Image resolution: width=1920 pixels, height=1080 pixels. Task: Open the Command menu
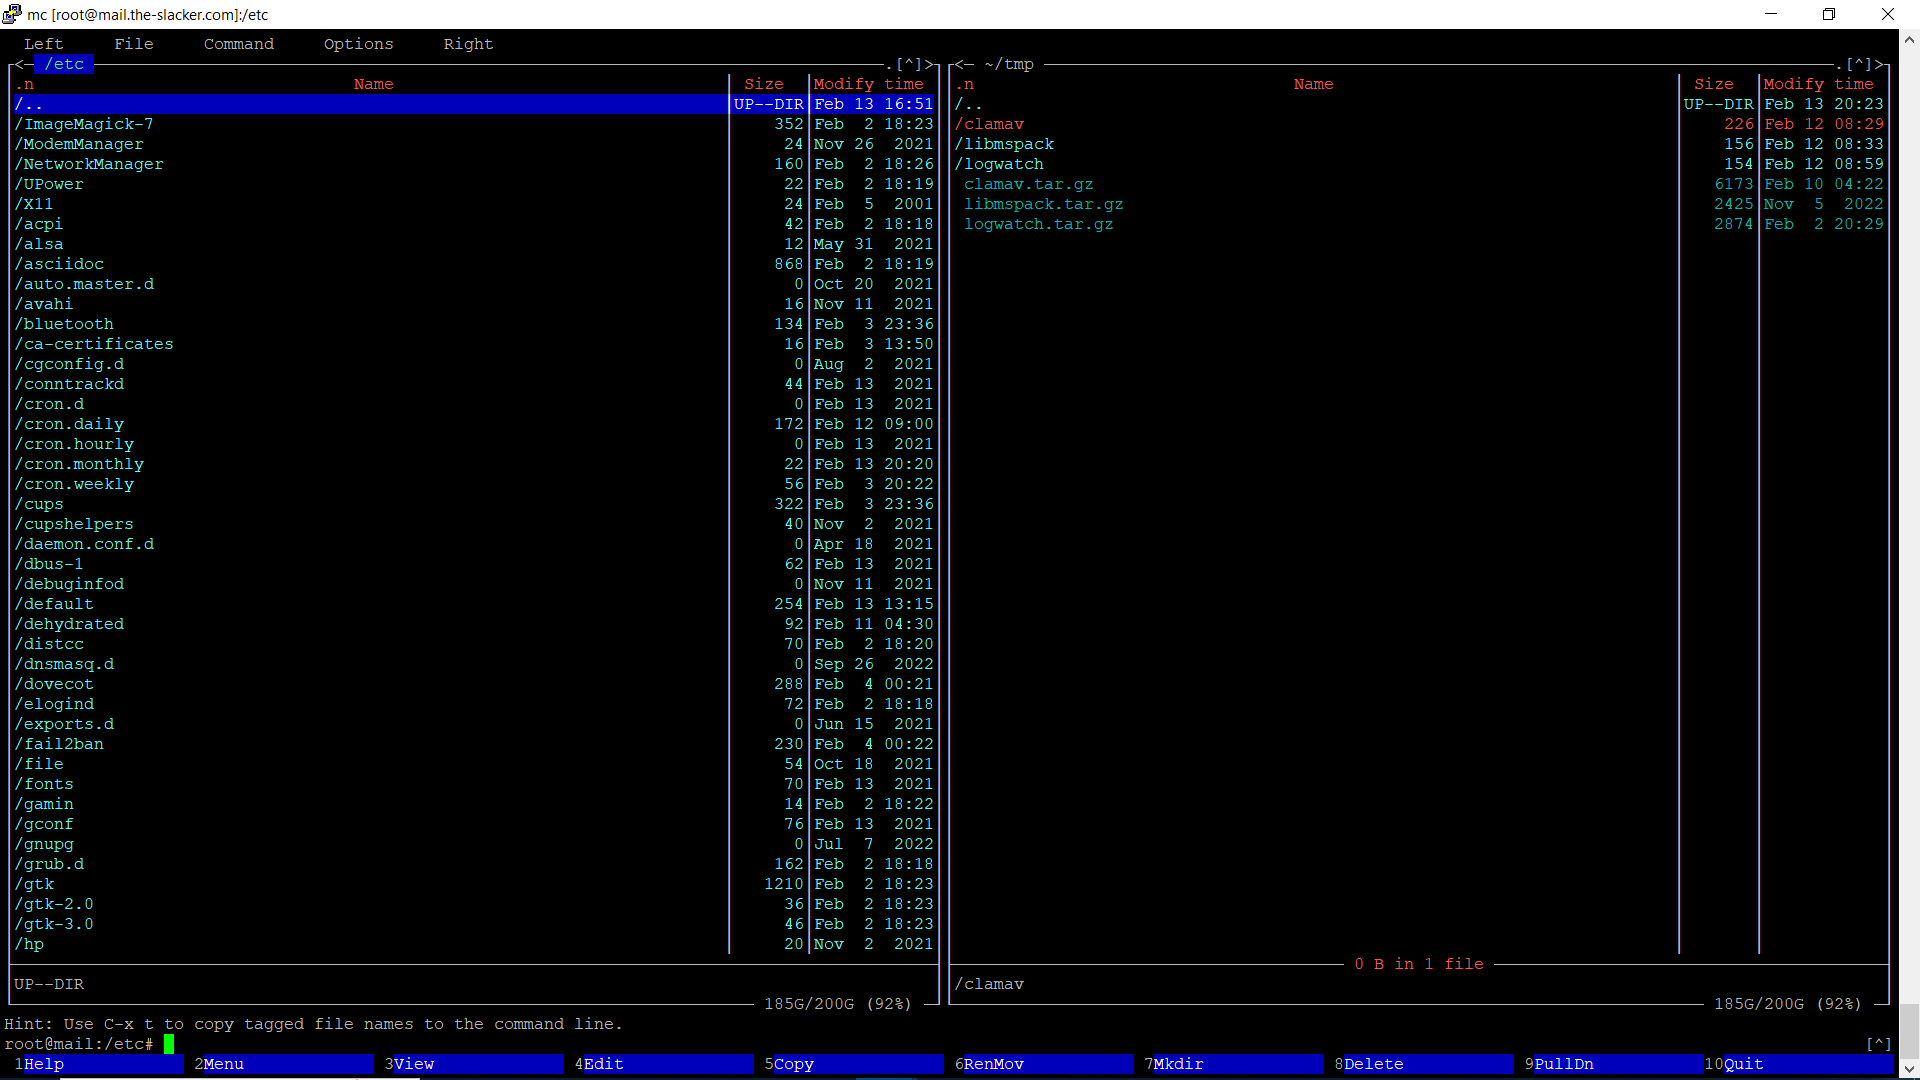tap(238, 44)
